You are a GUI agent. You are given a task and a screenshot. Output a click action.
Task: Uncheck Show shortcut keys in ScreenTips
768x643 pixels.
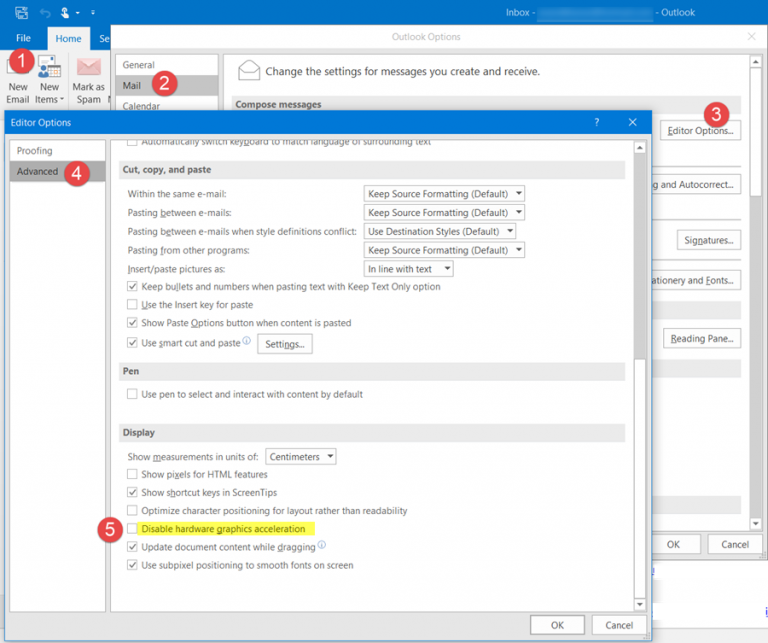[x=133, y=493]
